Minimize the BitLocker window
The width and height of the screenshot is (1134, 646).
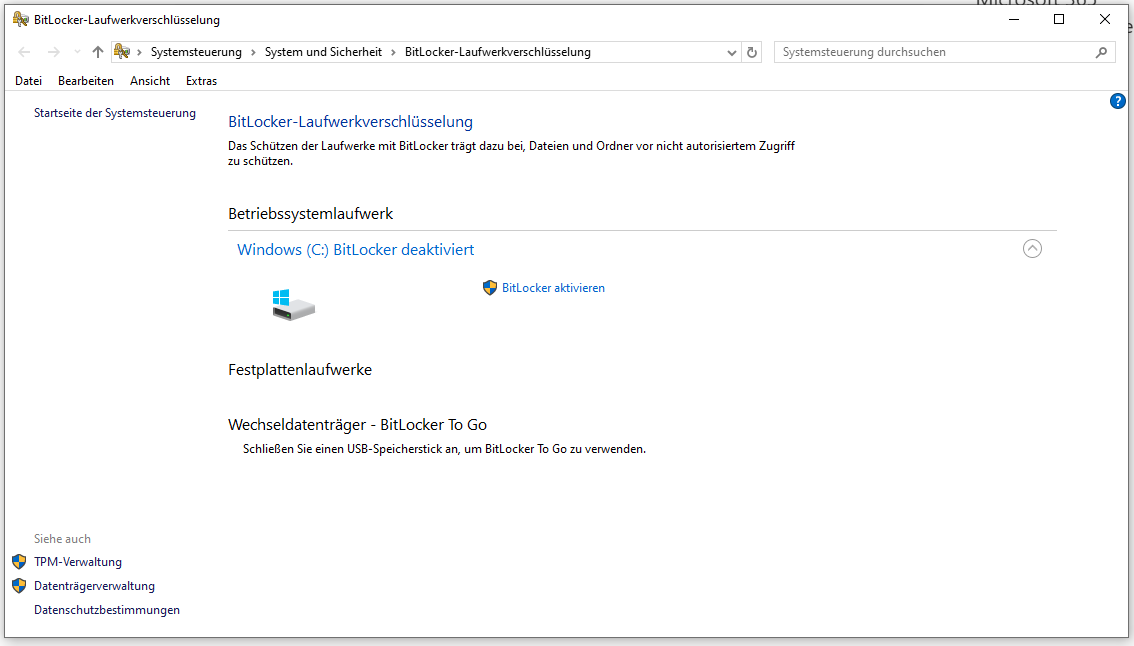pos(1014,20)
